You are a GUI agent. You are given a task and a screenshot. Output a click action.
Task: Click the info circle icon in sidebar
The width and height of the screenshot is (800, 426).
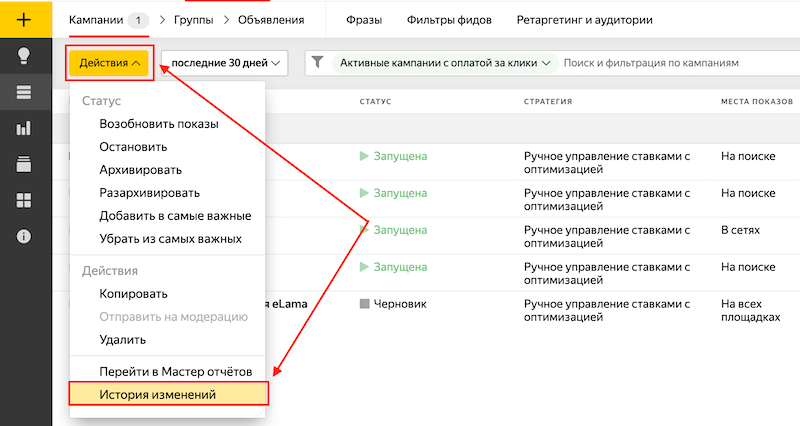pyautogui.click(x=25, y=236)
